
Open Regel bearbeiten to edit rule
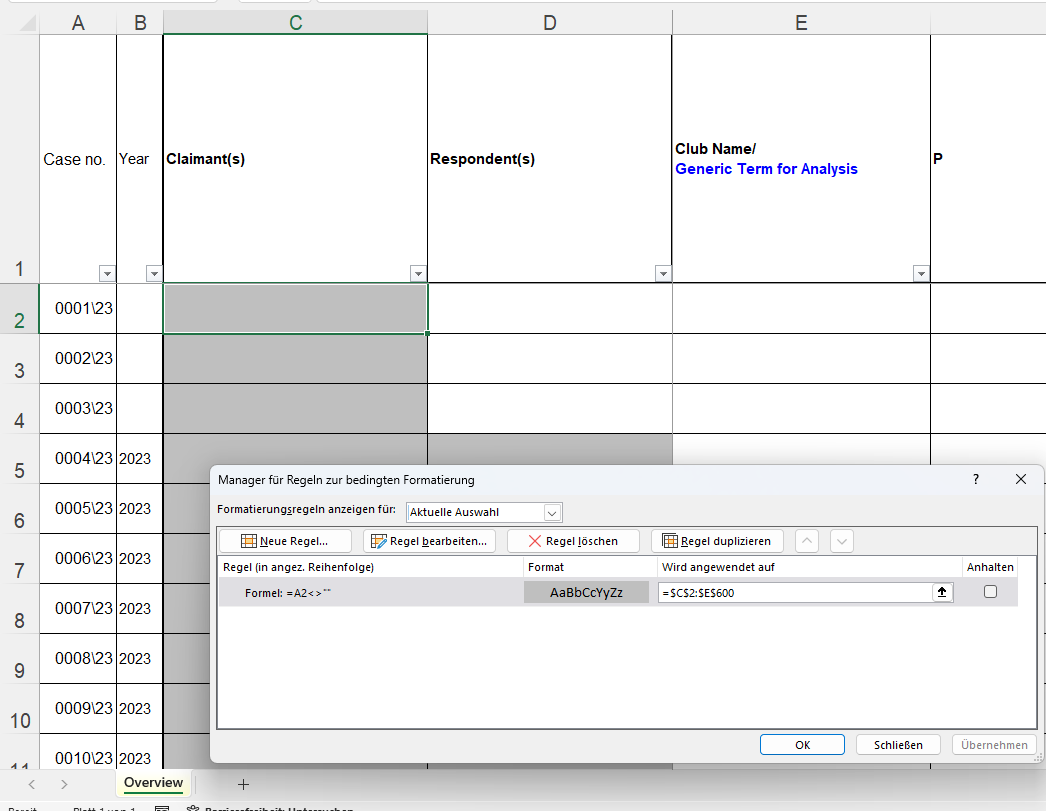click(429, 541)
